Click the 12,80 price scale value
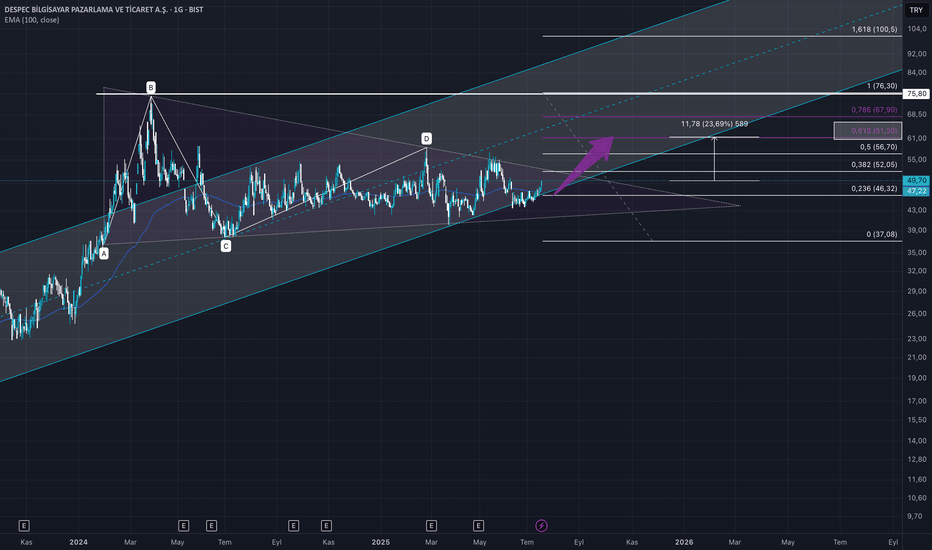Viewport: 932px width, 550px height. tap(917, 460)
